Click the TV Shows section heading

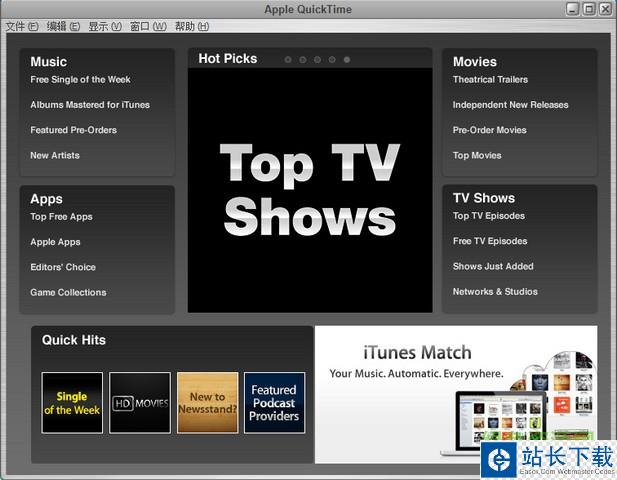tap(484, 198)
